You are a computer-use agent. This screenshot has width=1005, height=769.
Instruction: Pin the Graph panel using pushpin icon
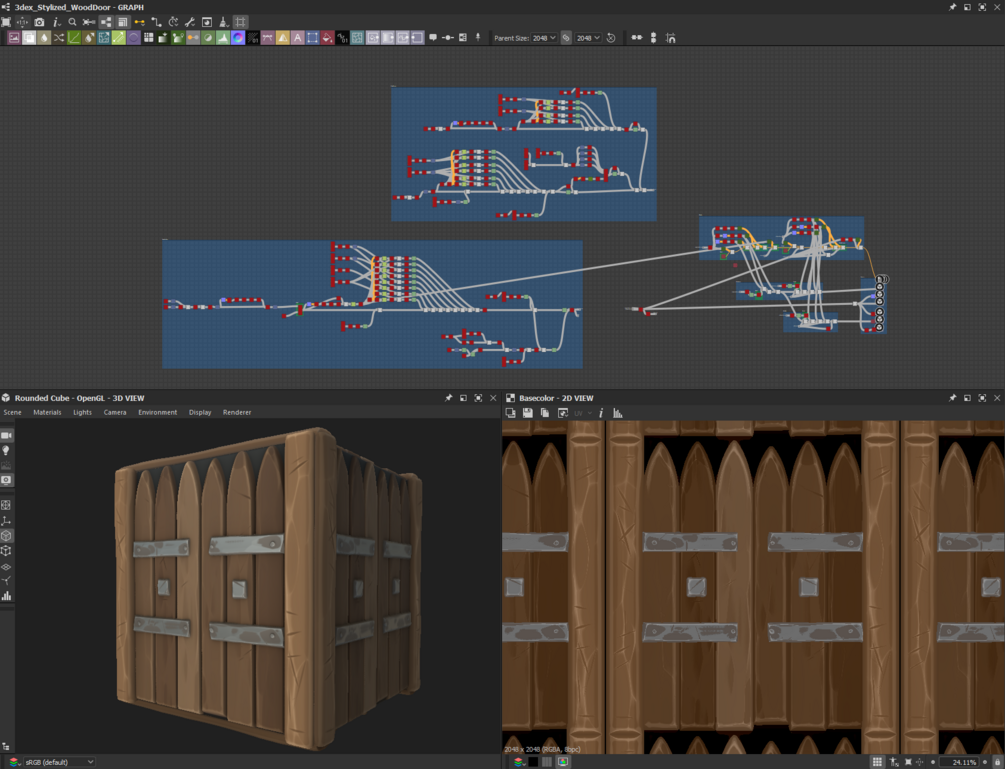pyautogui.click(x=952, y=7)
